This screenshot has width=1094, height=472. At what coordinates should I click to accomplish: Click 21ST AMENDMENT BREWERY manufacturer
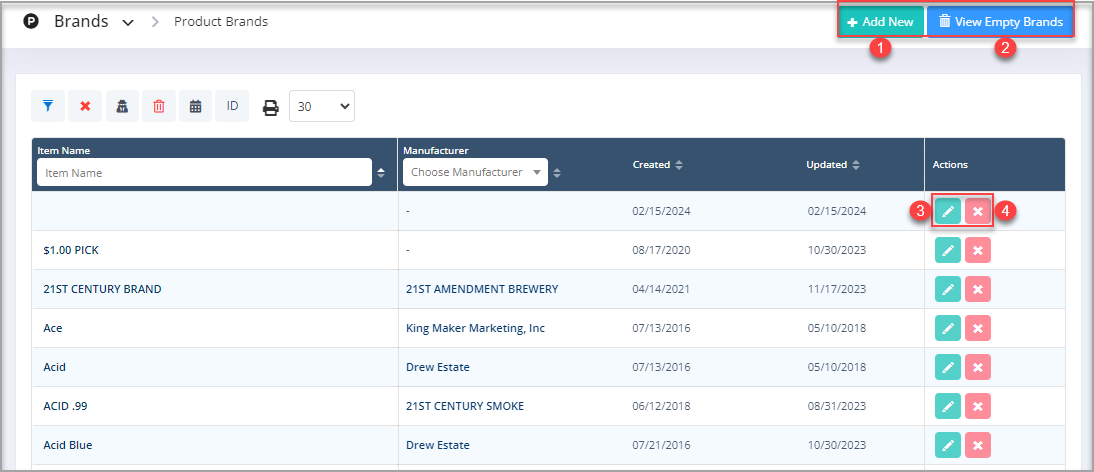tap(482, 289)
